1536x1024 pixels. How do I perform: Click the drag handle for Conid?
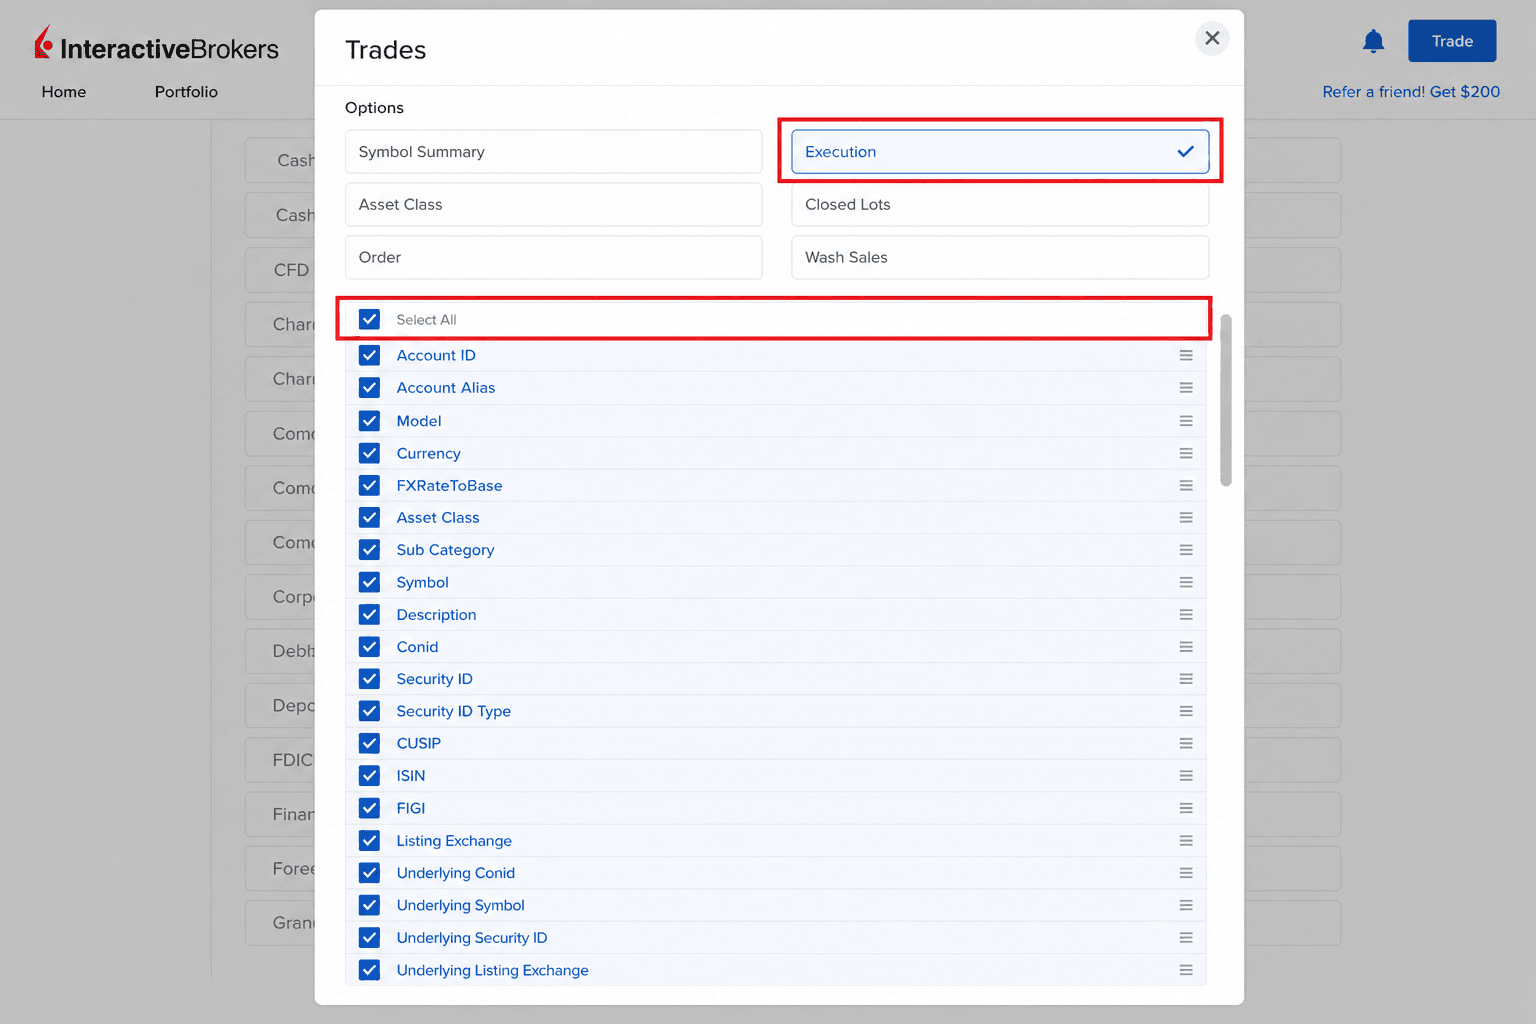pyautogui.click(x=1186, y=647)
